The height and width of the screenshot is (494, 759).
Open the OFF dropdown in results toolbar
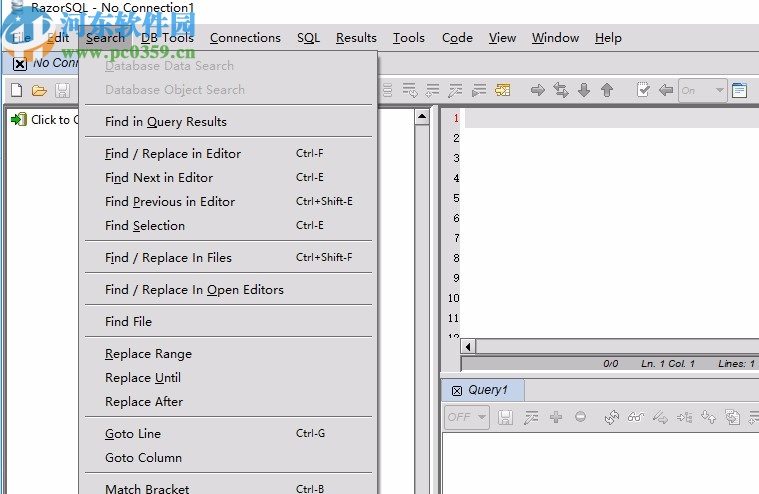tap(467, 417)
